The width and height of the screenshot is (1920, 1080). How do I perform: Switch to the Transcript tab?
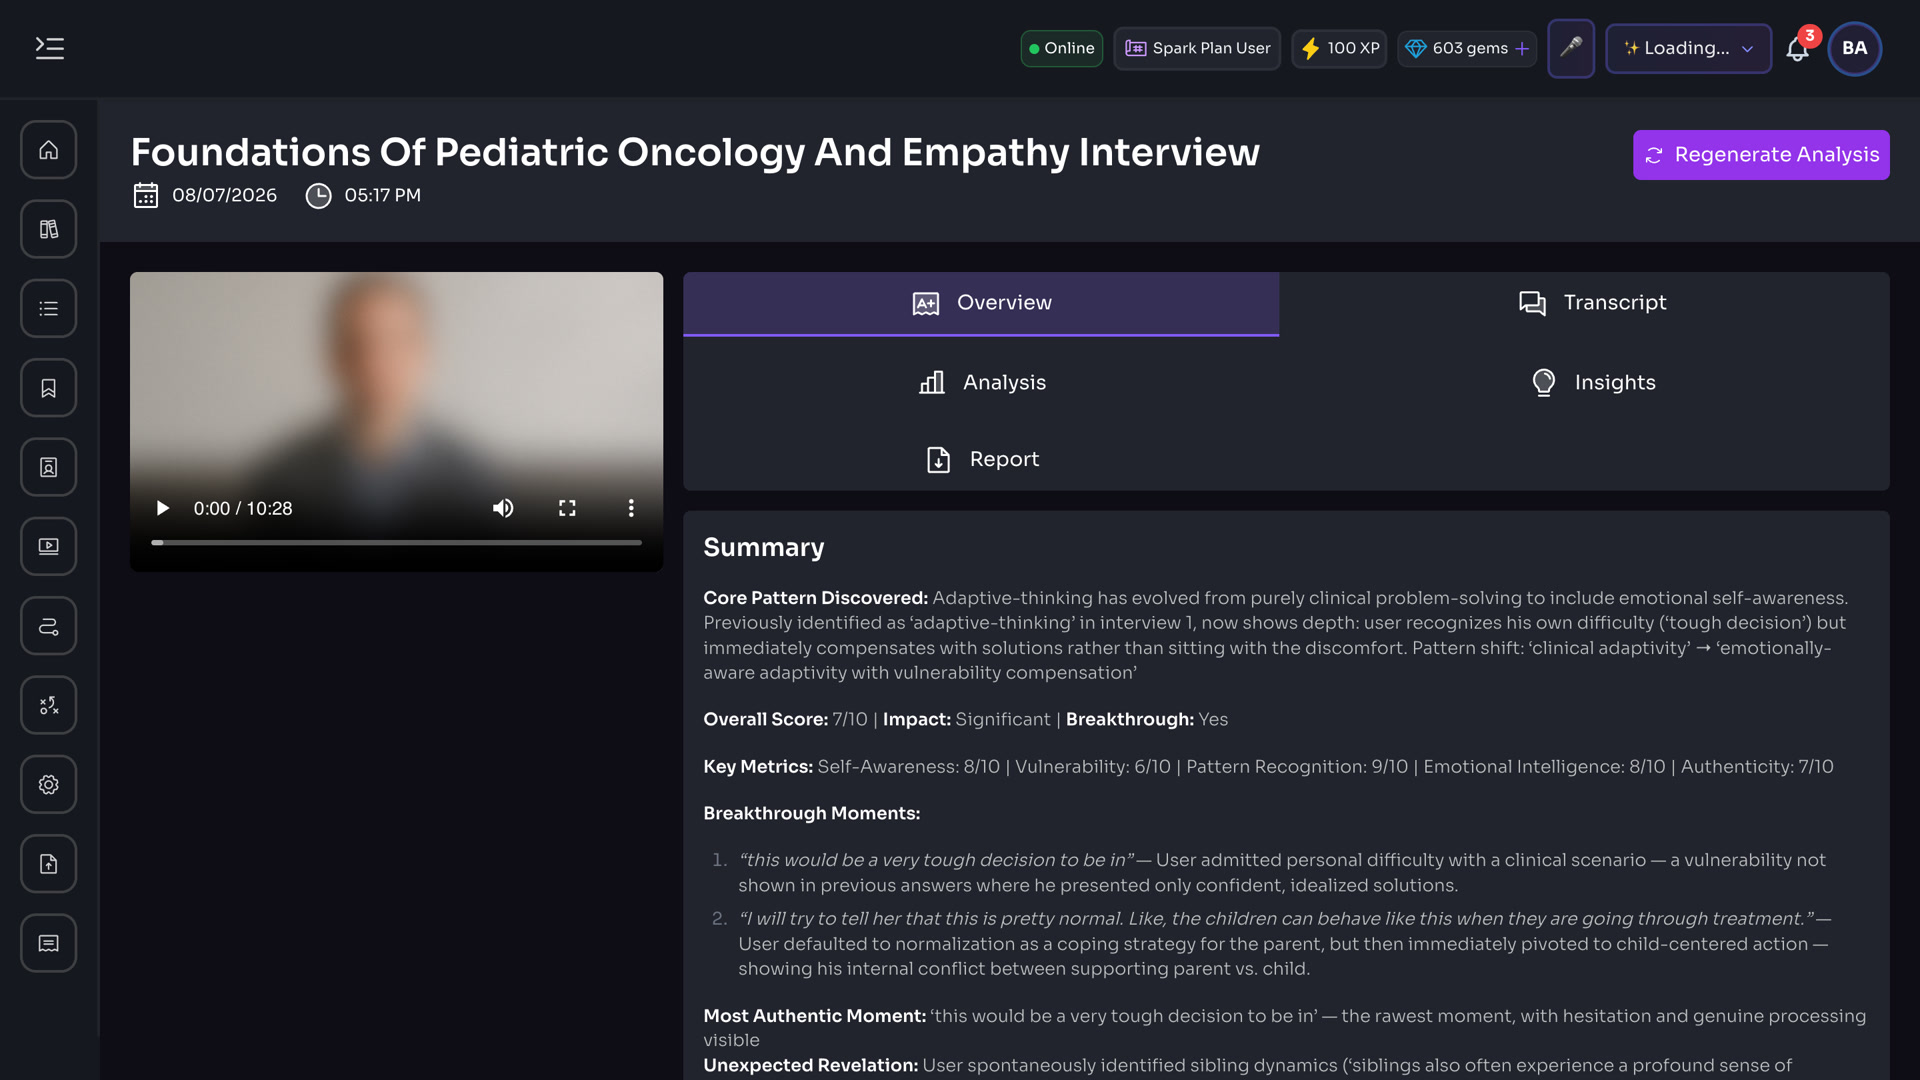point(1592,303)
